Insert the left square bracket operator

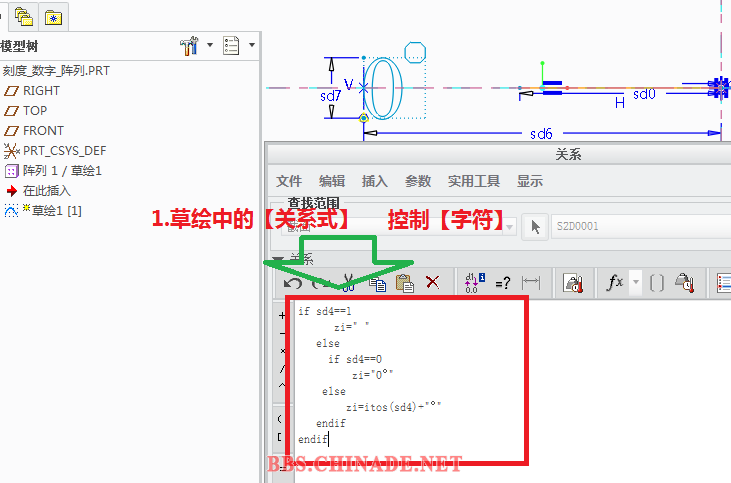[x=279, y=437]
